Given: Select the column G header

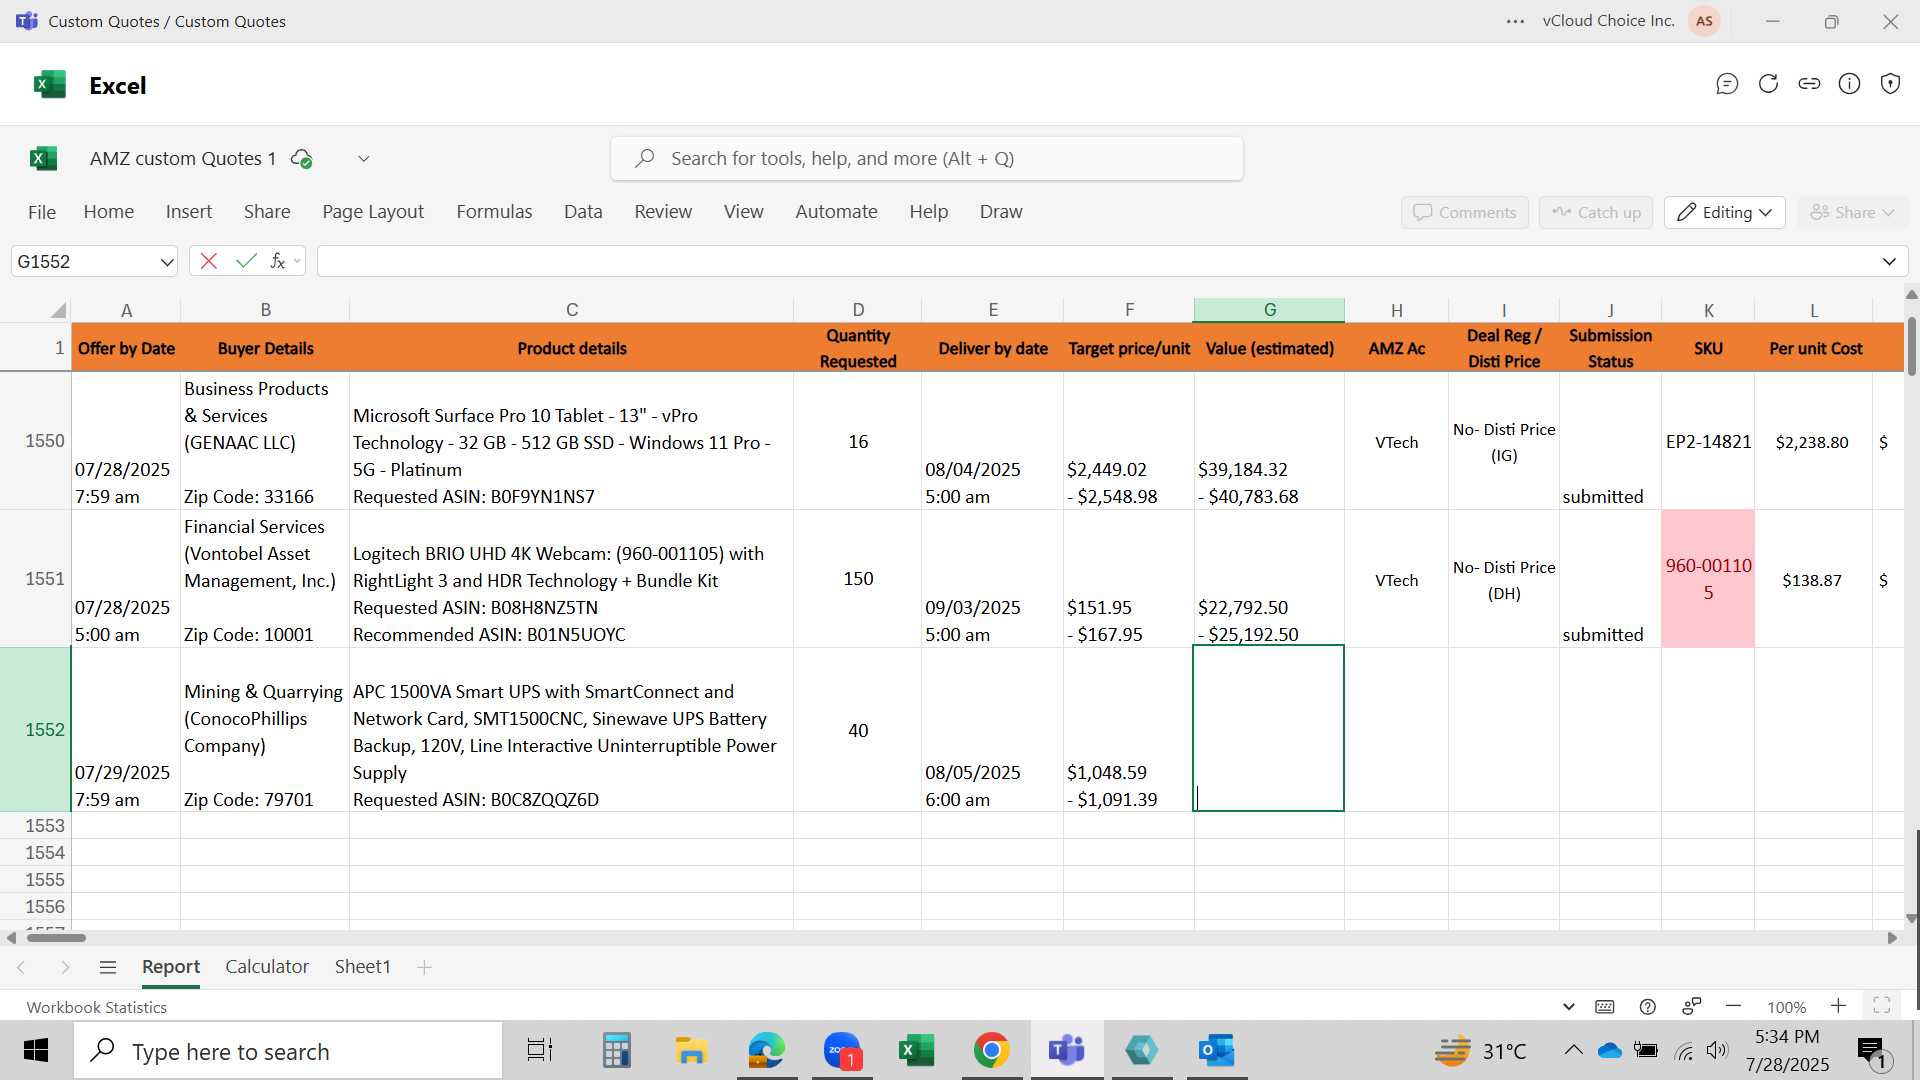Looking at the screenshot, I should point(1269,310).
